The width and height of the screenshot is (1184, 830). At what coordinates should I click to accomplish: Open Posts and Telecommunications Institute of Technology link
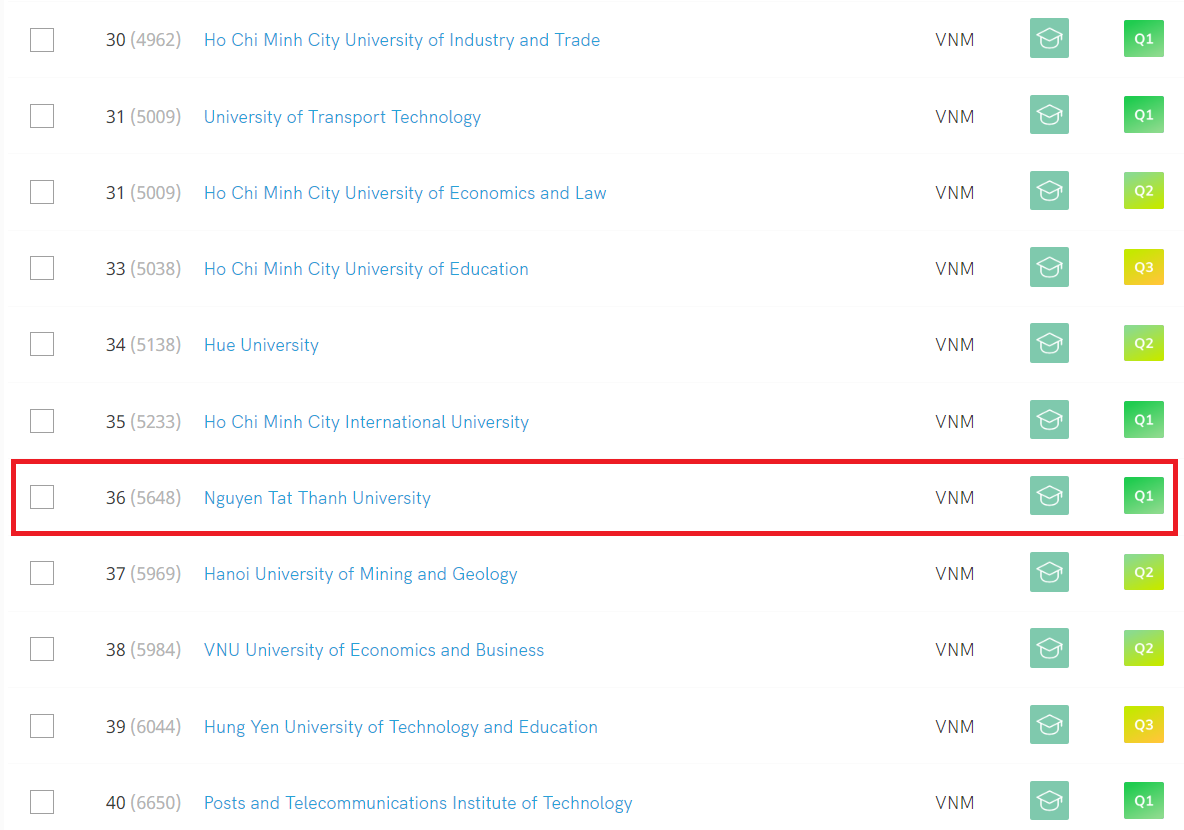(x=418, y=803)
